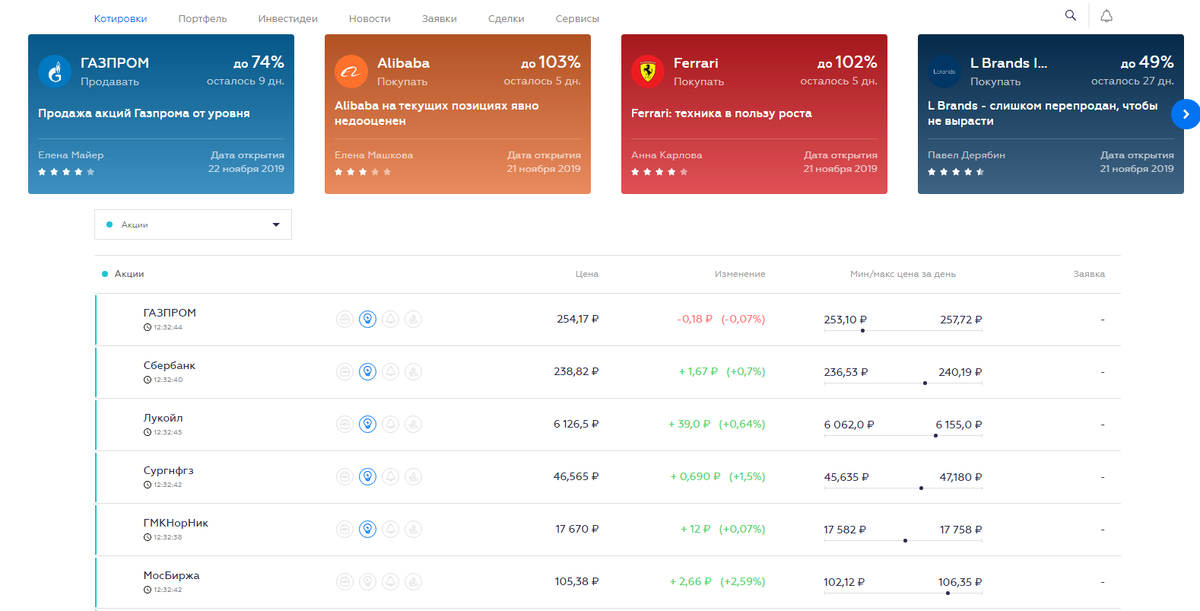Open the notifications bell in the header

(x=1106, y=16)
